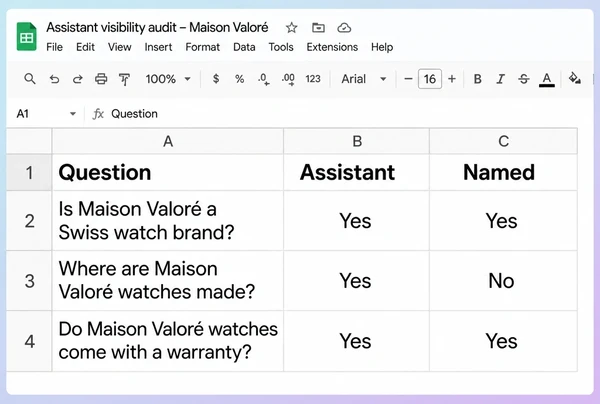Star the document with the star icon
The image size is (600, 404).
(x=292, y=28)
